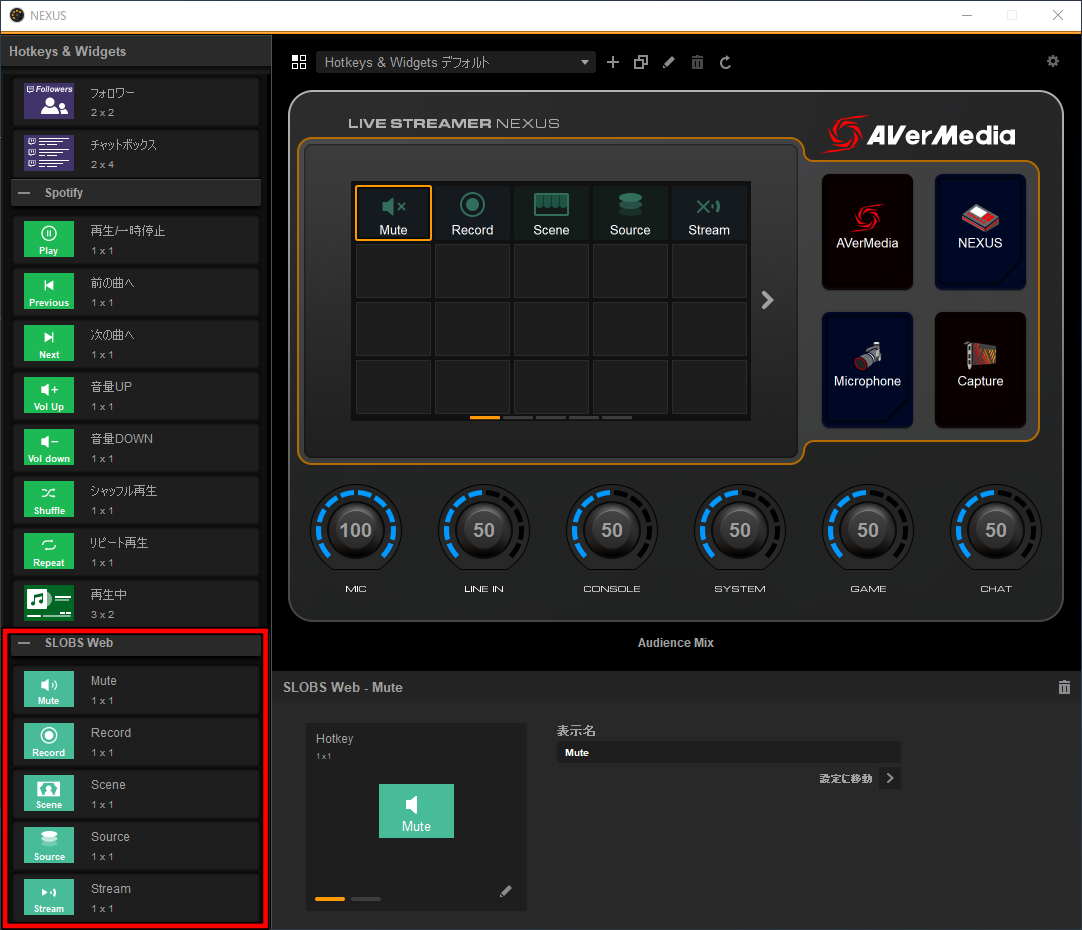Click the CHAT volume knob
This screenshot has height=930, width=1082.
coord(996,530)
